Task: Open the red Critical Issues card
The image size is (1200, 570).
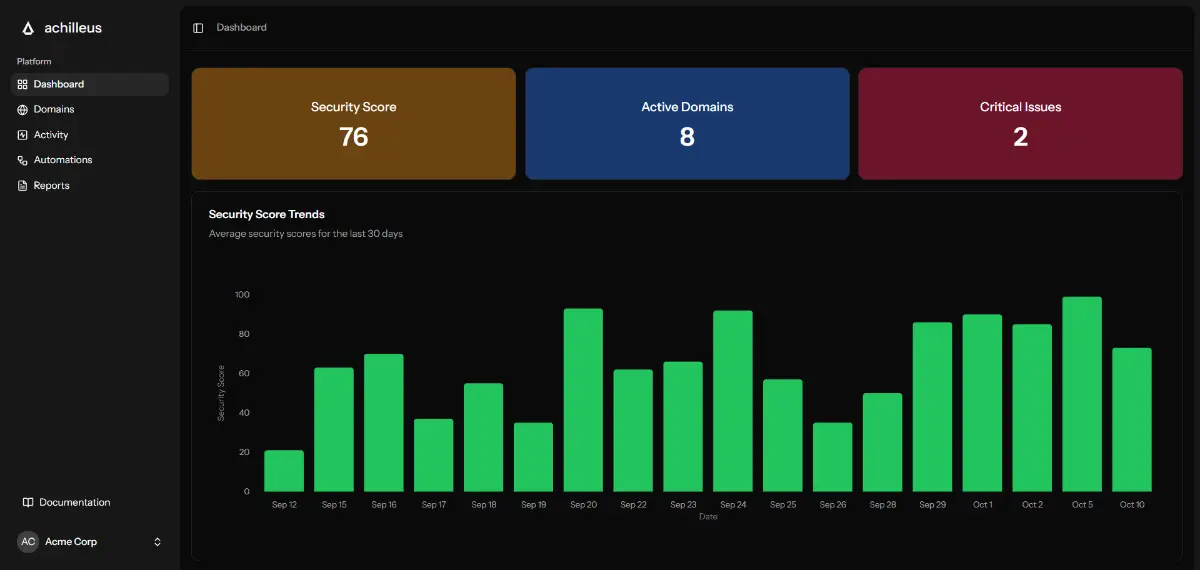Action: tap(1020, 124)
